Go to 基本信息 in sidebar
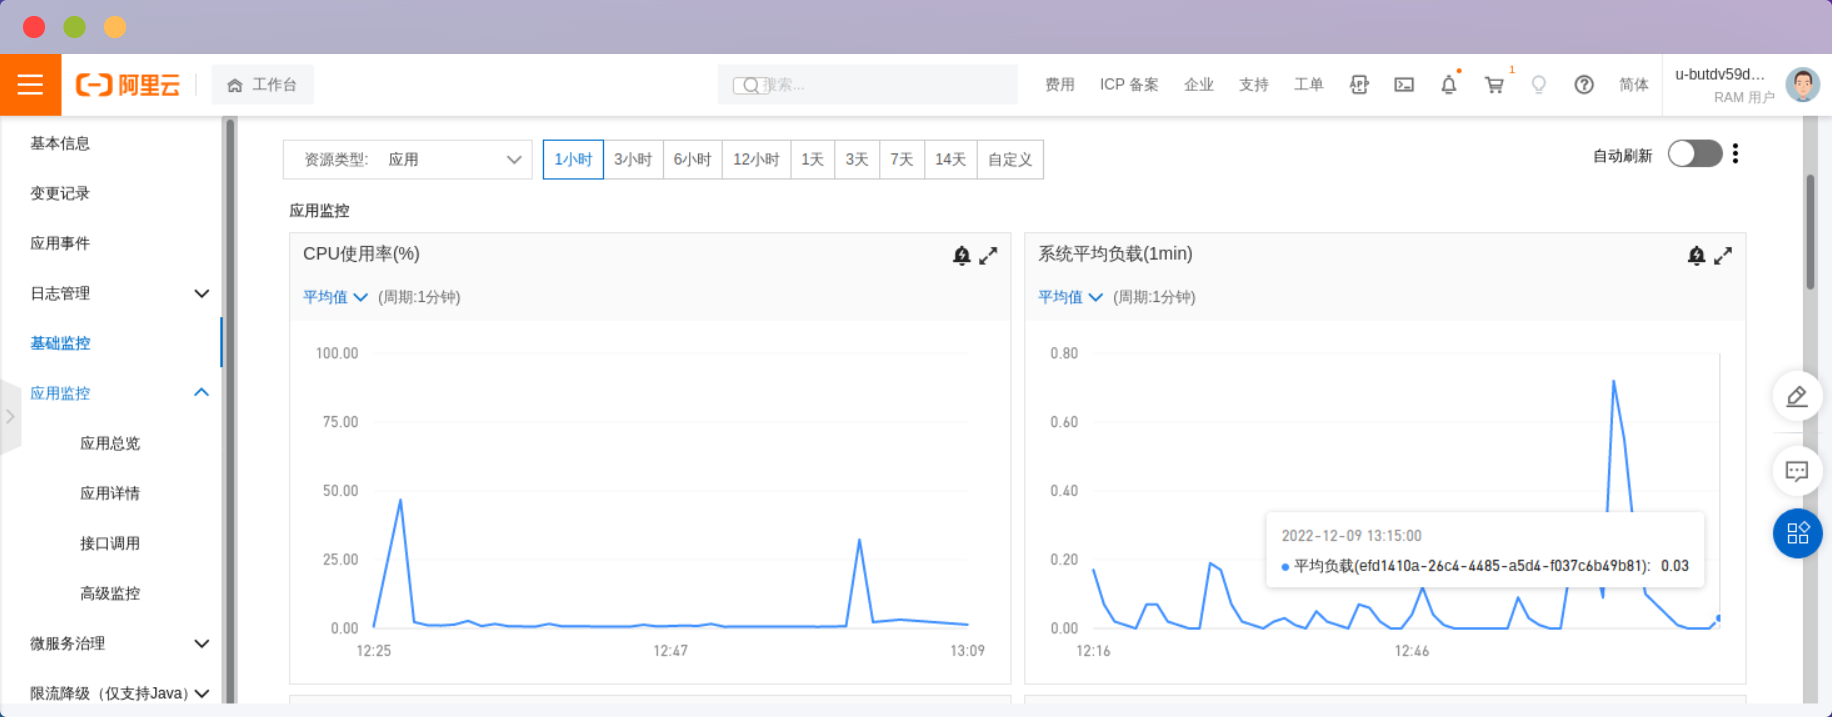The image size is (1832, 717). tap(60, 143)
